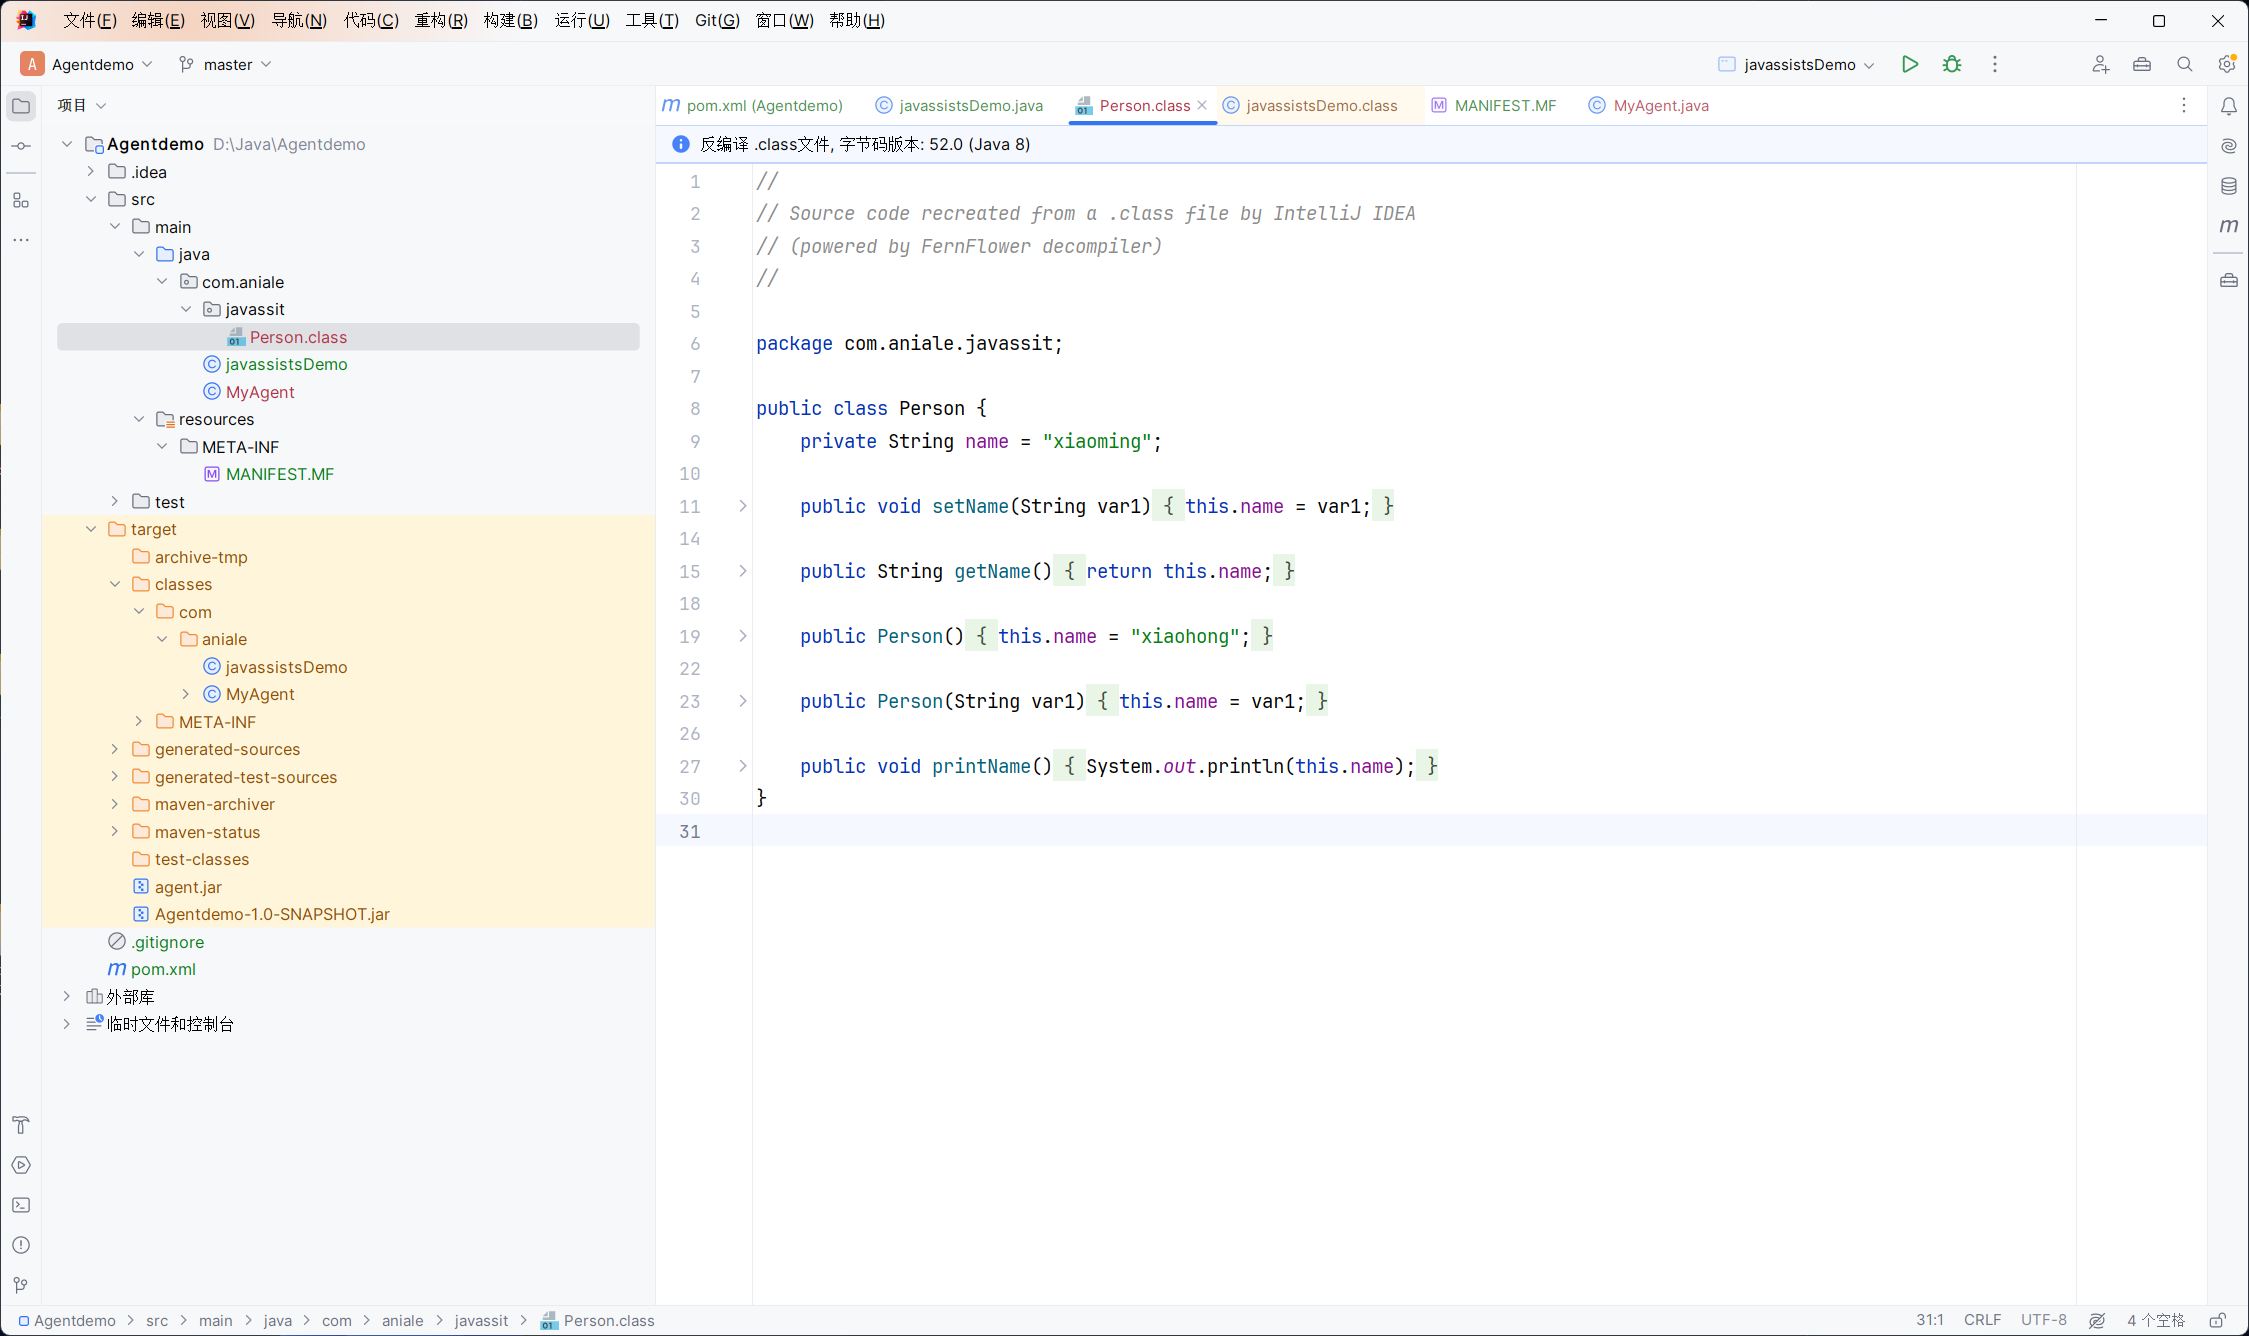Open the Services tool window
Viewport: 2249px width, 1336px height.
click(x=21, y=1165)
